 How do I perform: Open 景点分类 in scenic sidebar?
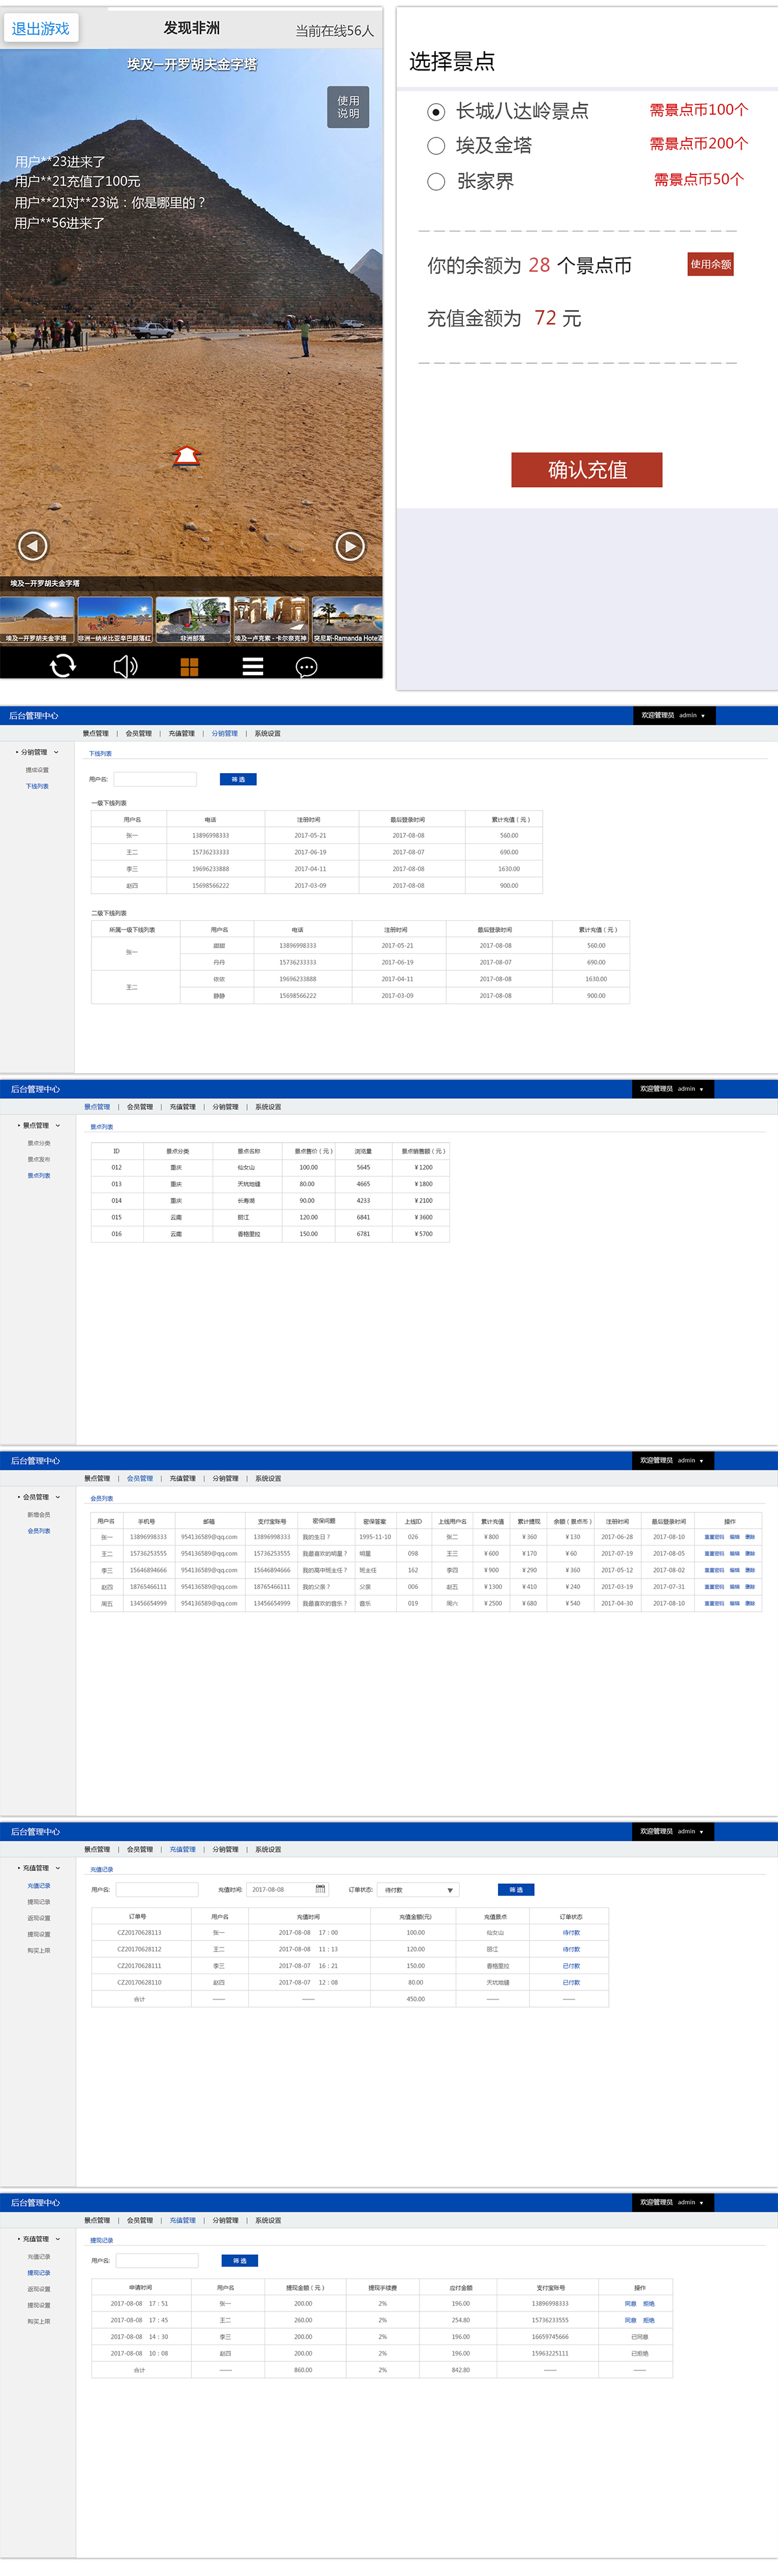[39, 1143]
